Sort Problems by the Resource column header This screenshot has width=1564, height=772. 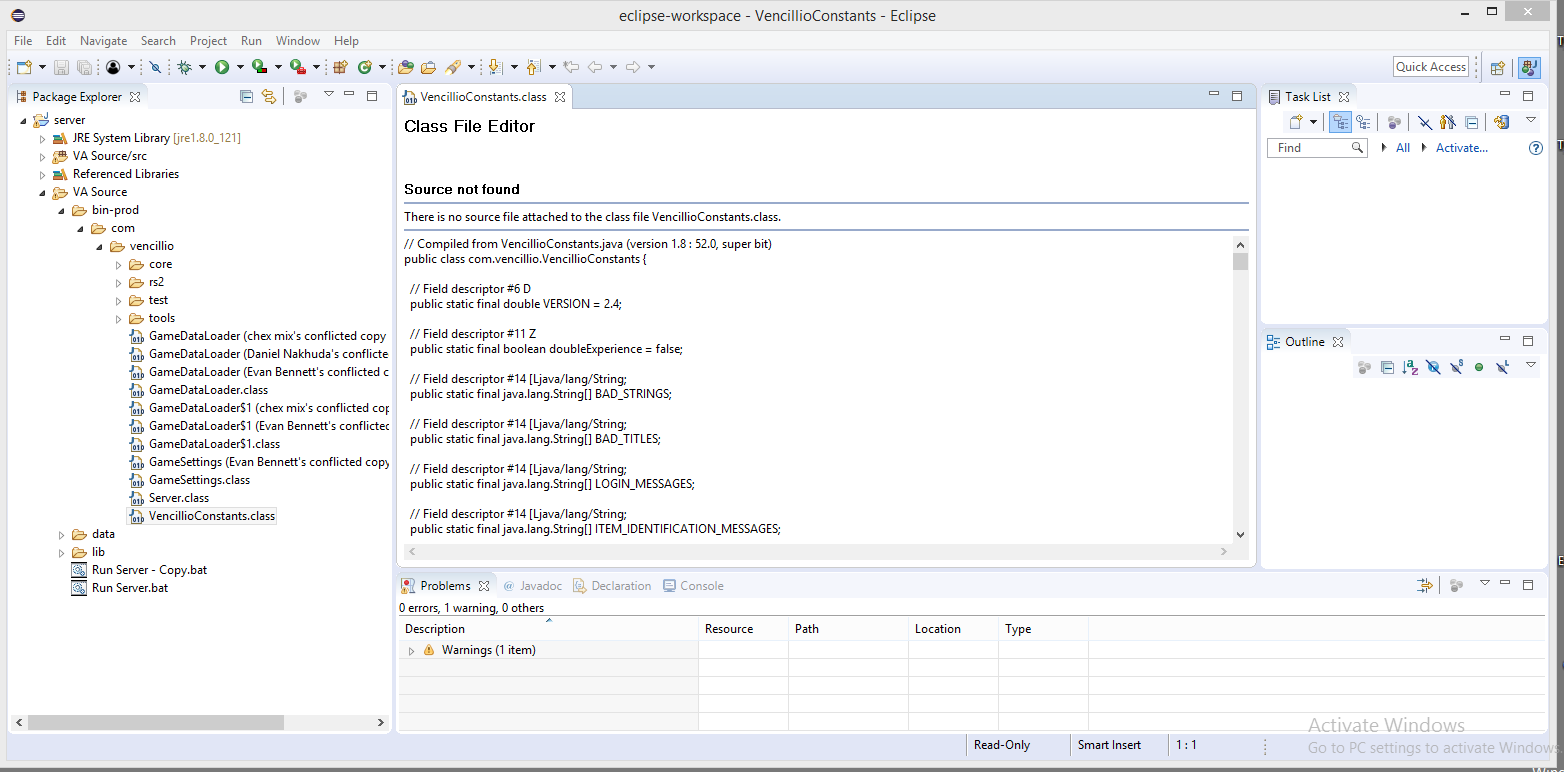click(743, 629)
